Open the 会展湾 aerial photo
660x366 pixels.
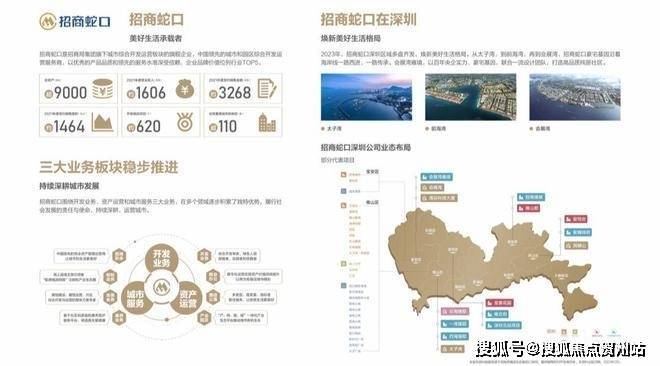coord(575,97)
